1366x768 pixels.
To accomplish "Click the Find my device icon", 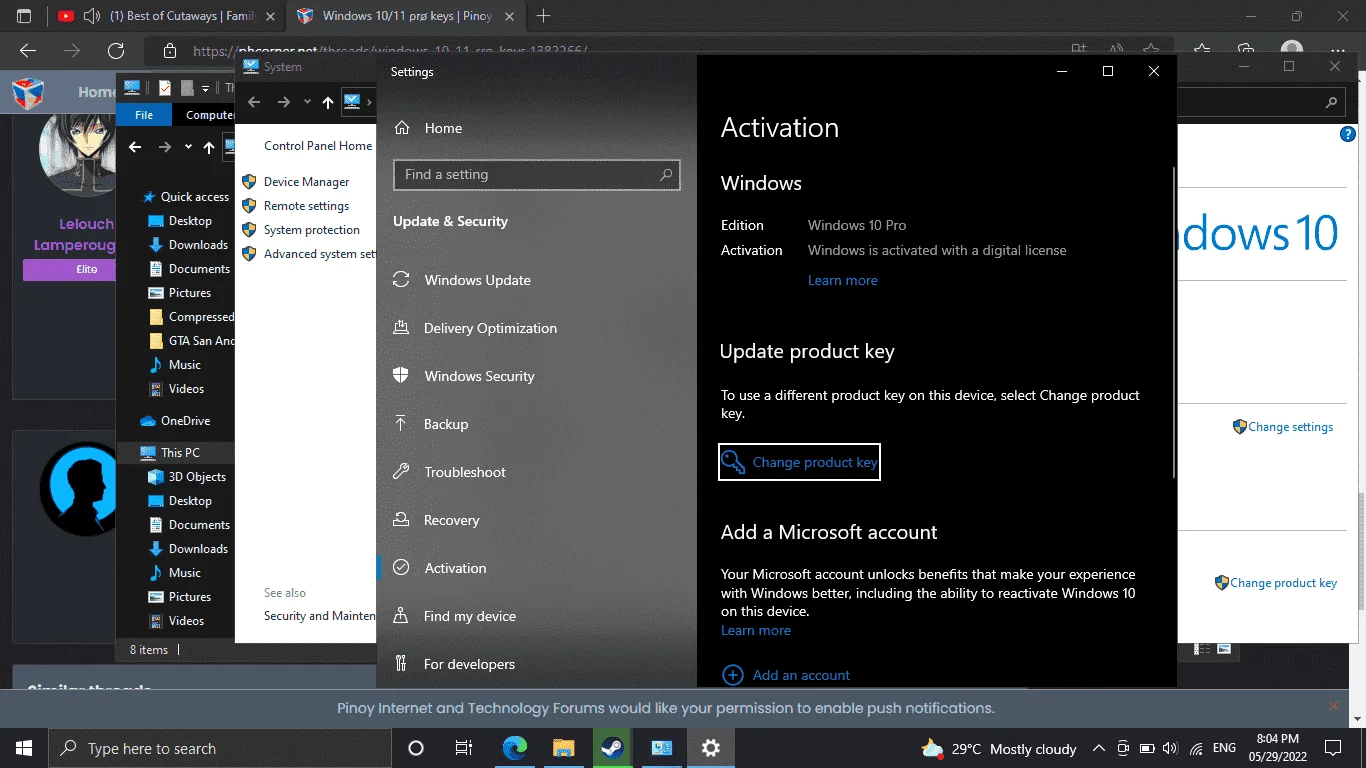I will point(401,616).
